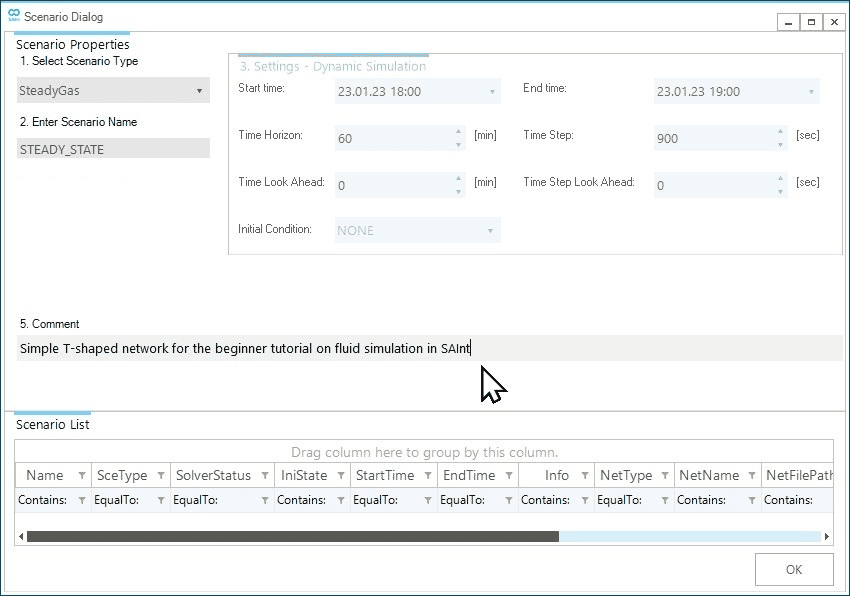The image size is (850, 596).
Task: Decrease the Time Step value
Action: tap(779, 145)
